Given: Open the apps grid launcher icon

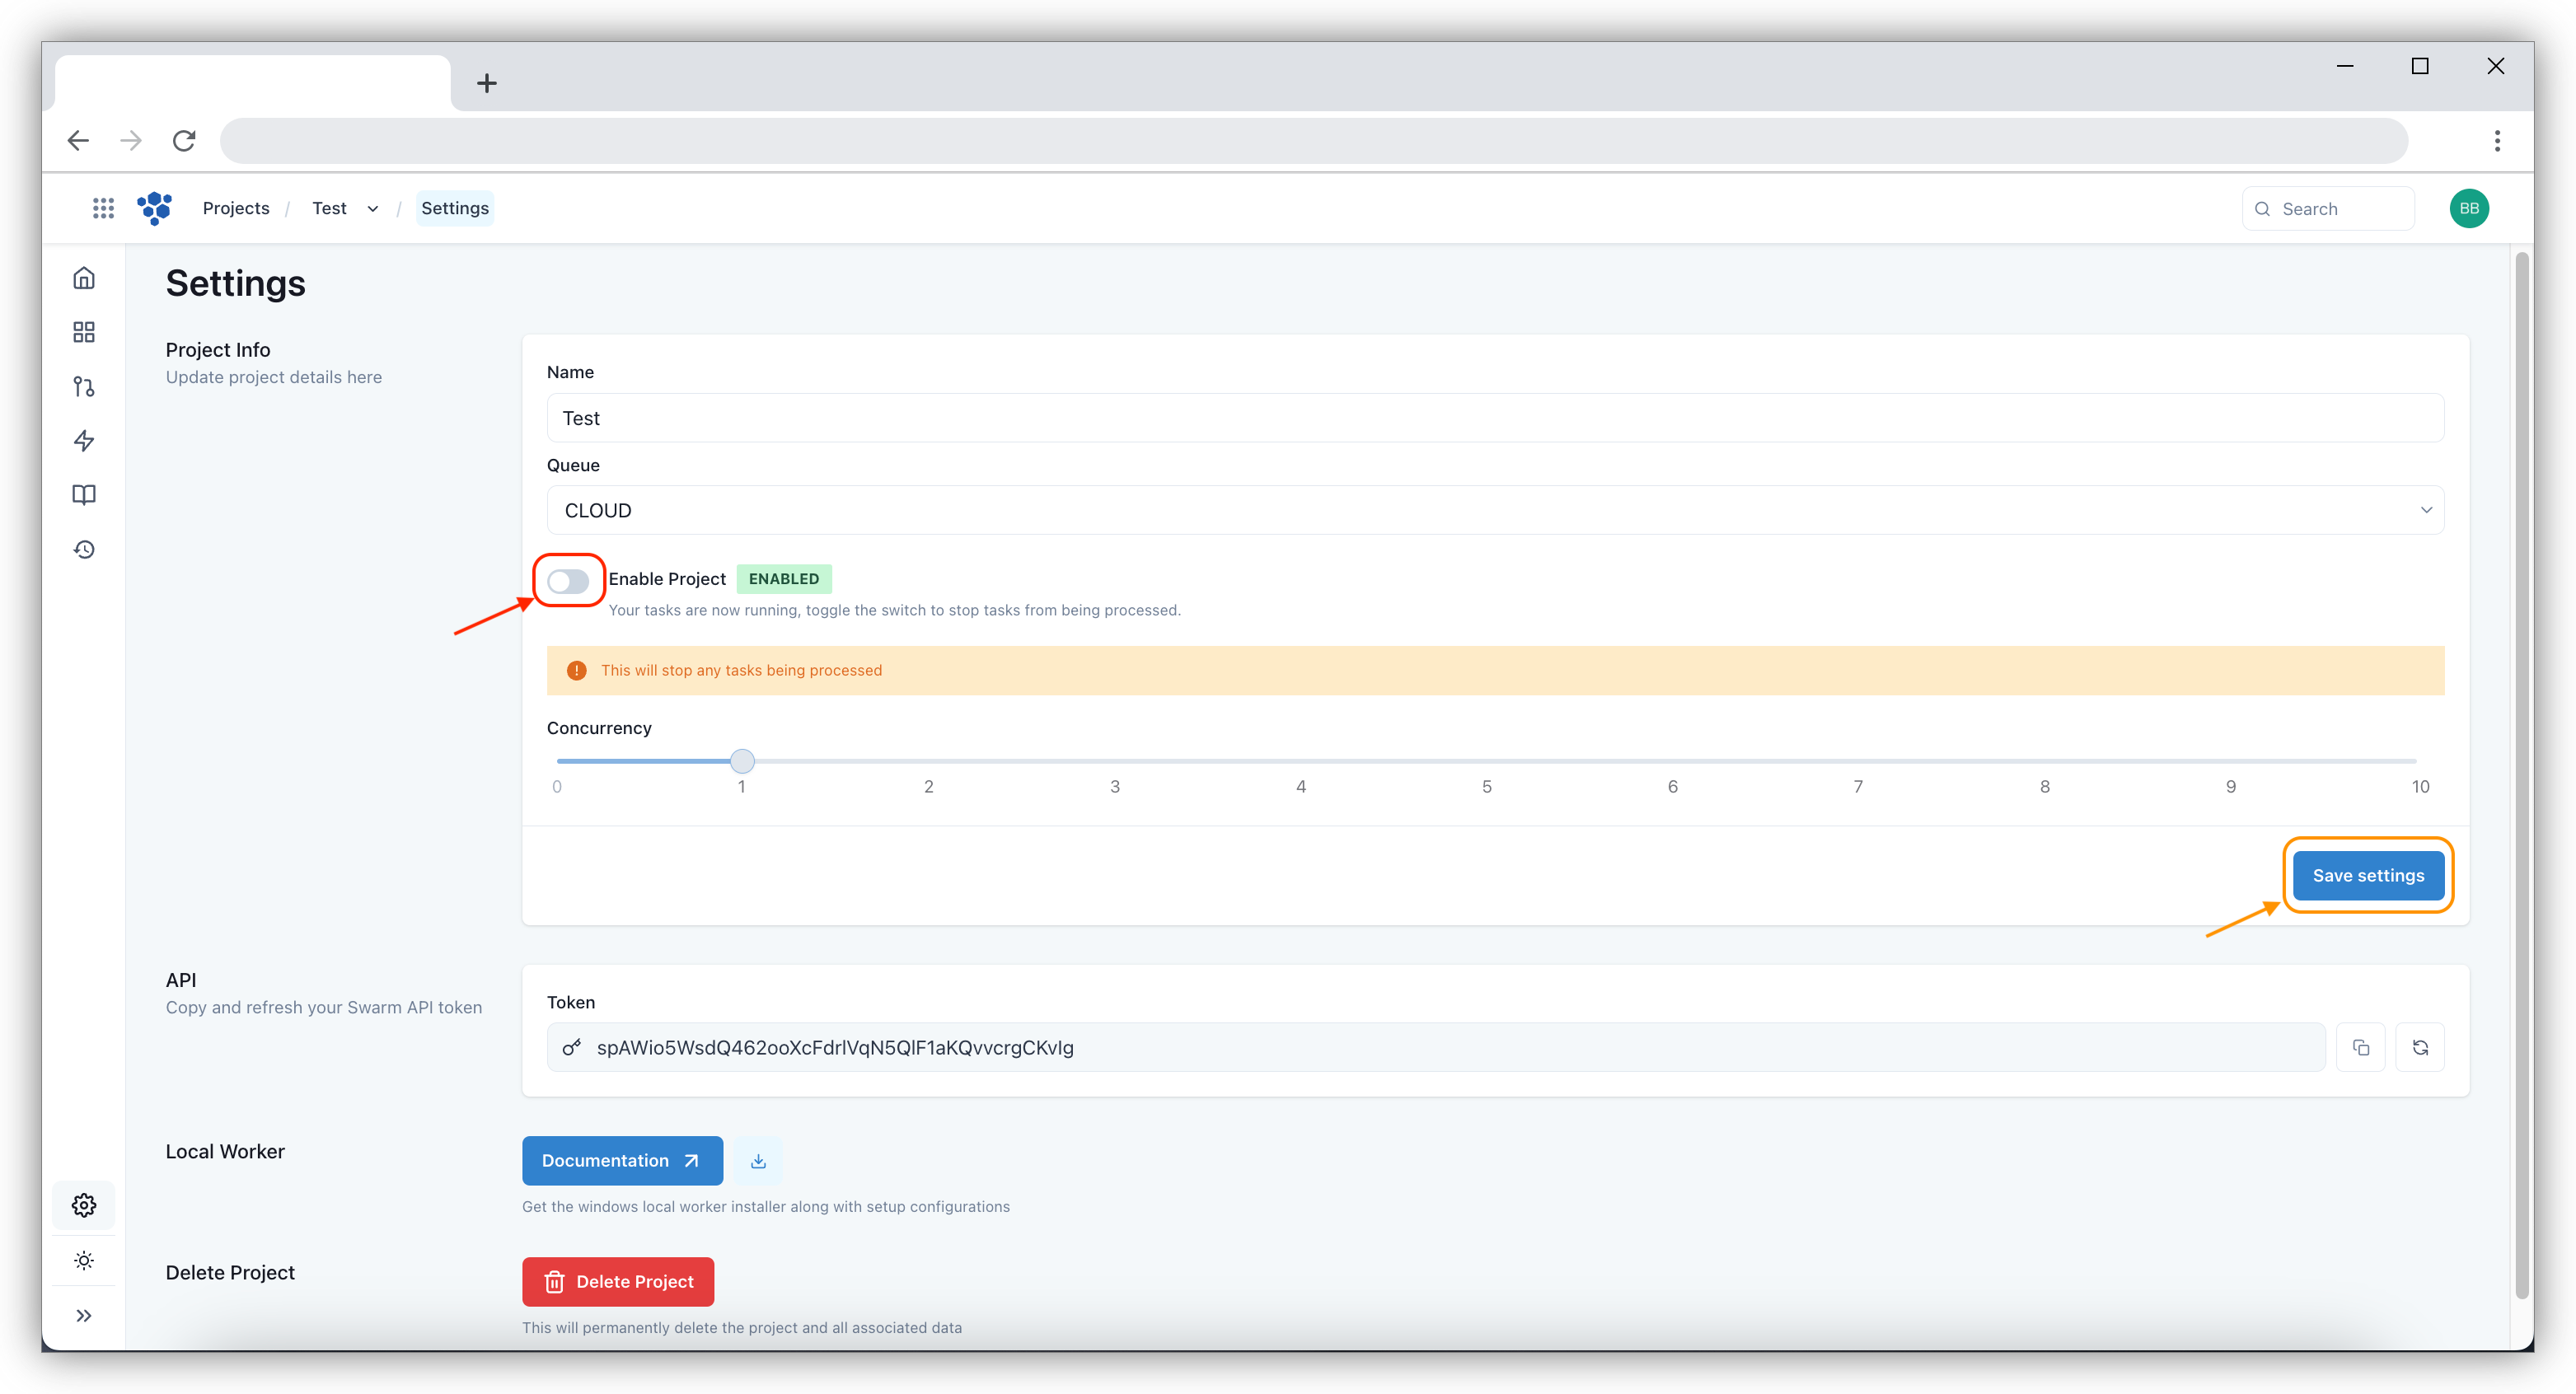Looking at the screenshot, I should point(103,208).
